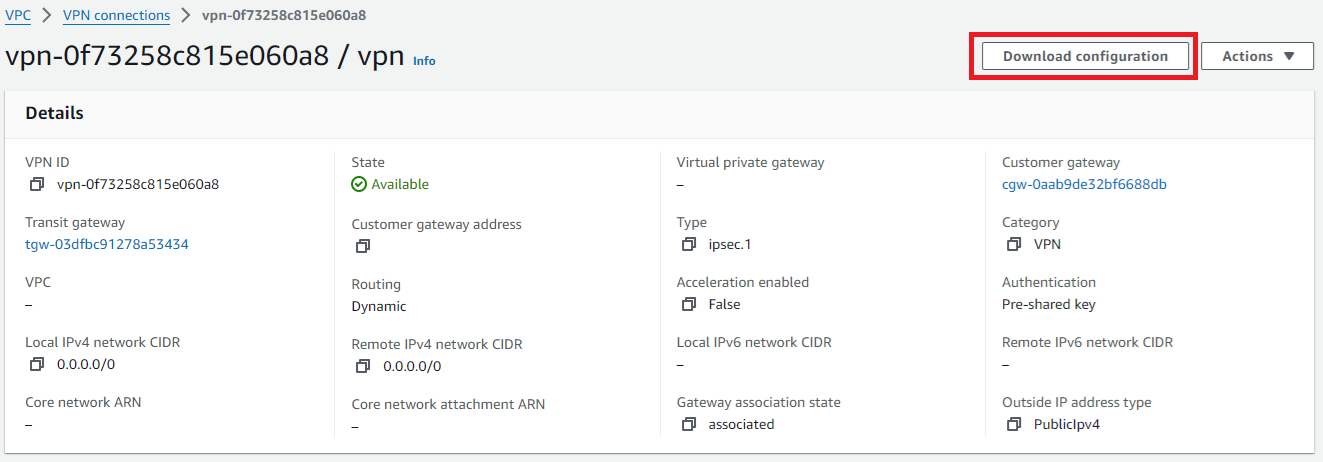
Task: Navigate to VPN connections breadcrumb
Action: click(116, 15)
